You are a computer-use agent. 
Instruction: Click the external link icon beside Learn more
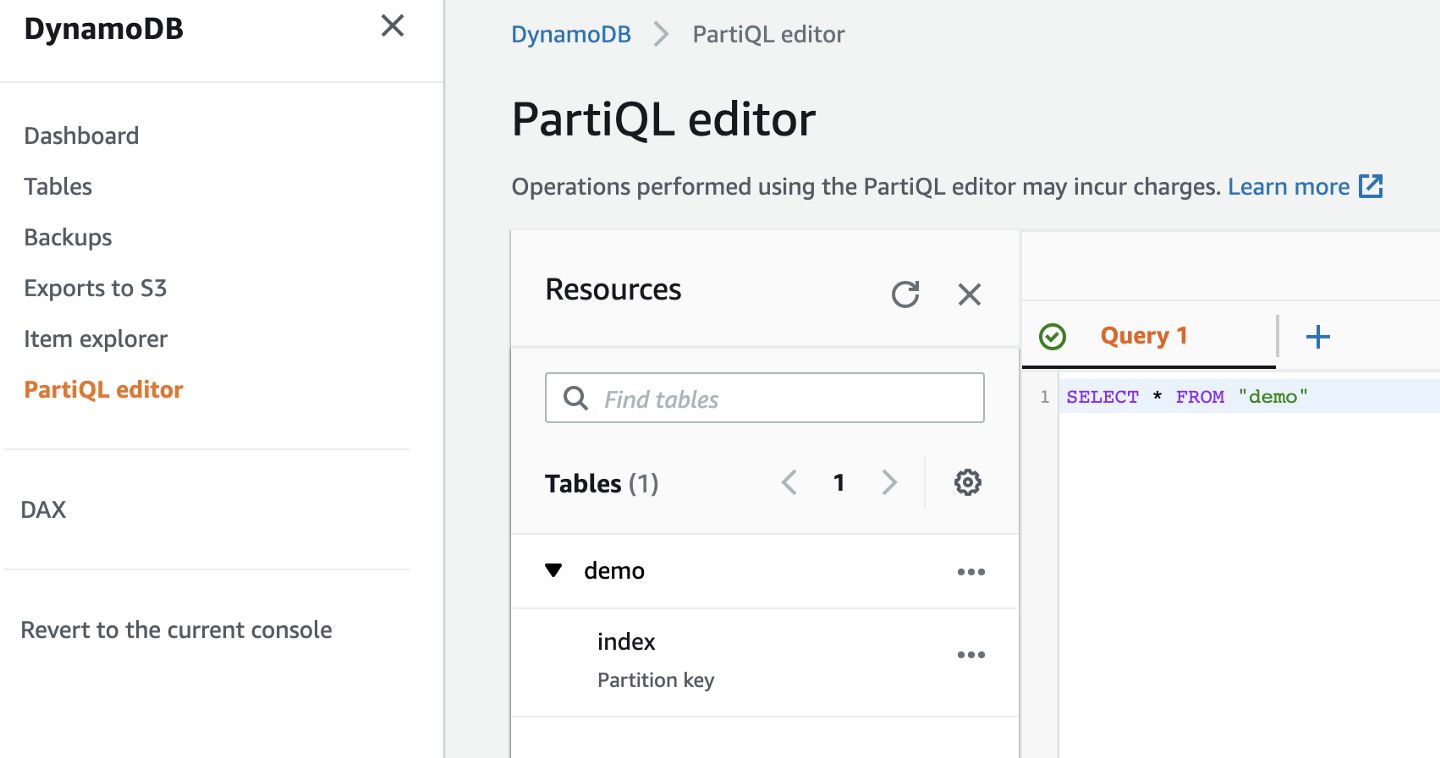point(1370,186)
